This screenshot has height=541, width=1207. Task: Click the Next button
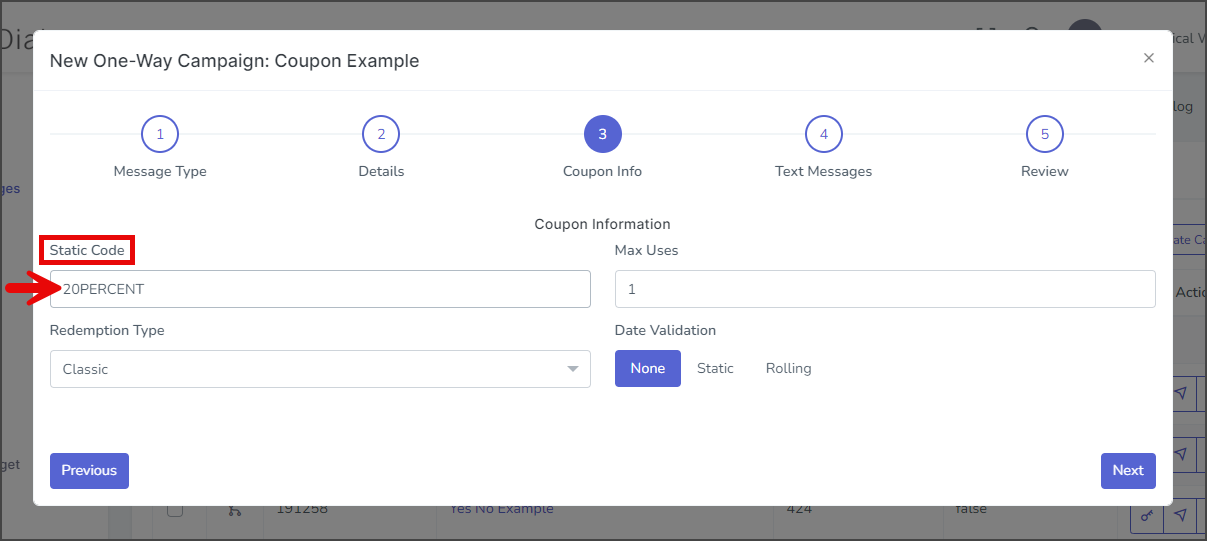(1128, 470)
